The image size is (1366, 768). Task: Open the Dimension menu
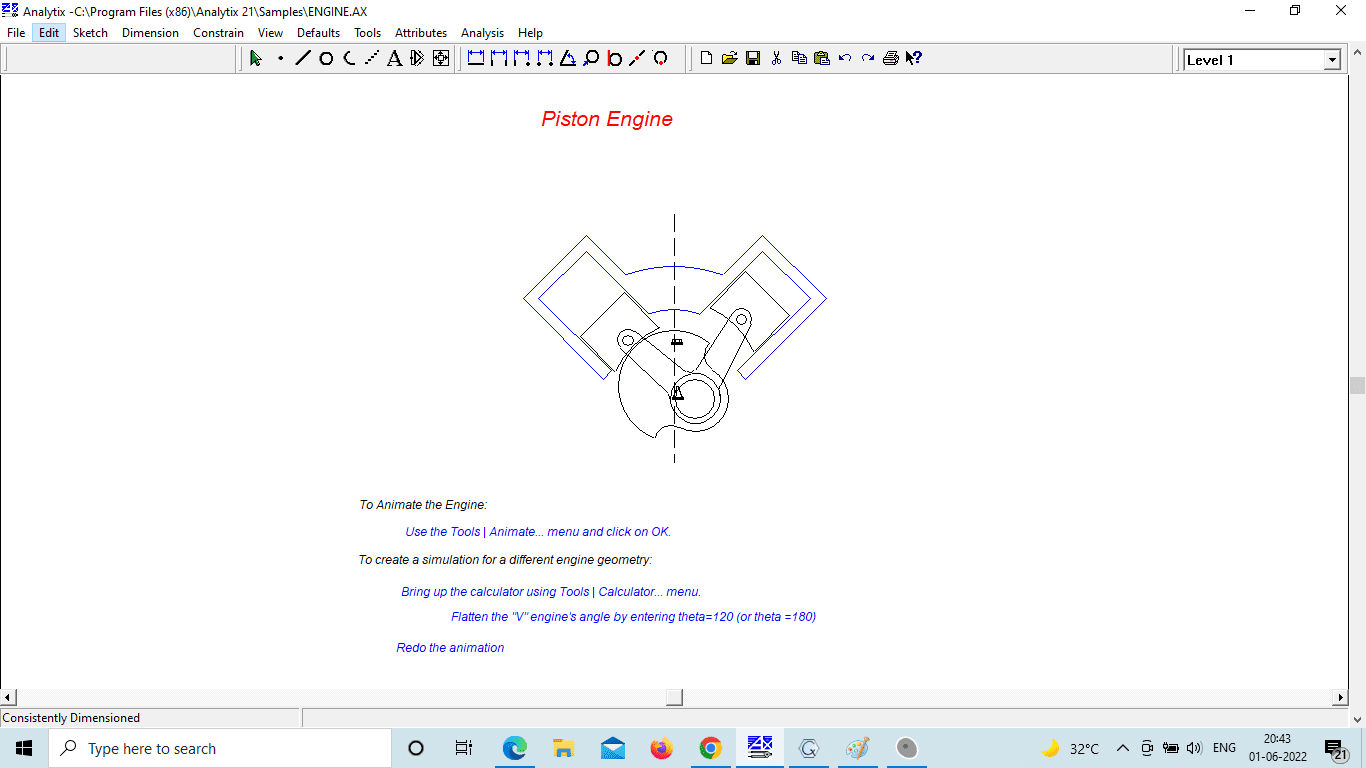point(150,33)
